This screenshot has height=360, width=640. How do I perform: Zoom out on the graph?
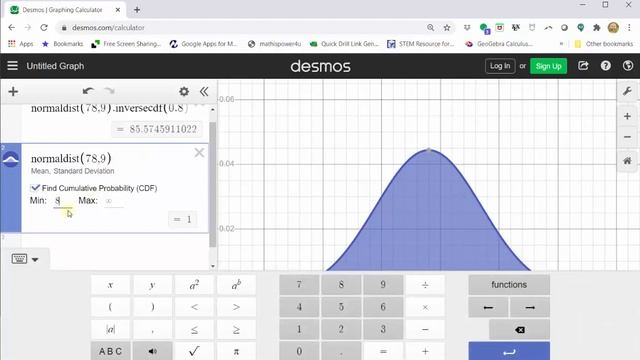(627, 137)
